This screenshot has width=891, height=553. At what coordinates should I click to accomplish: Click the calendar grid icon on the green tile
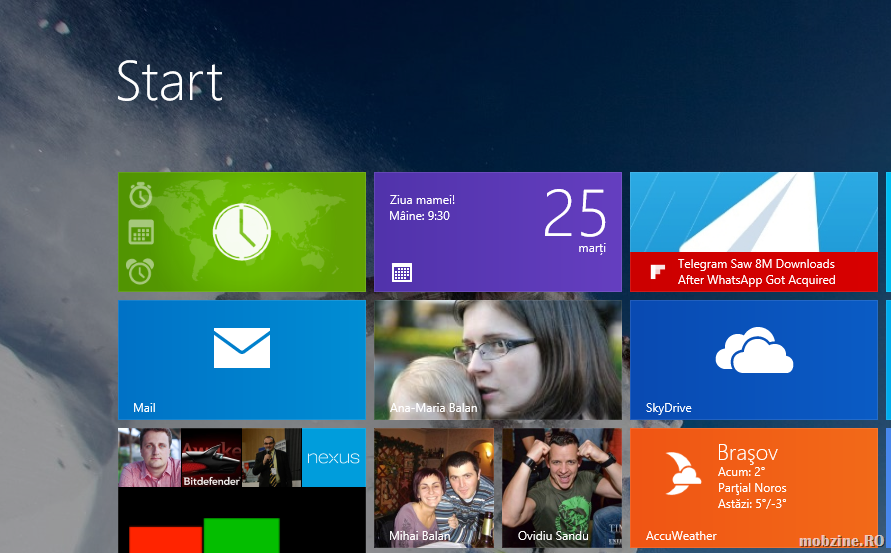click(141, 232)
